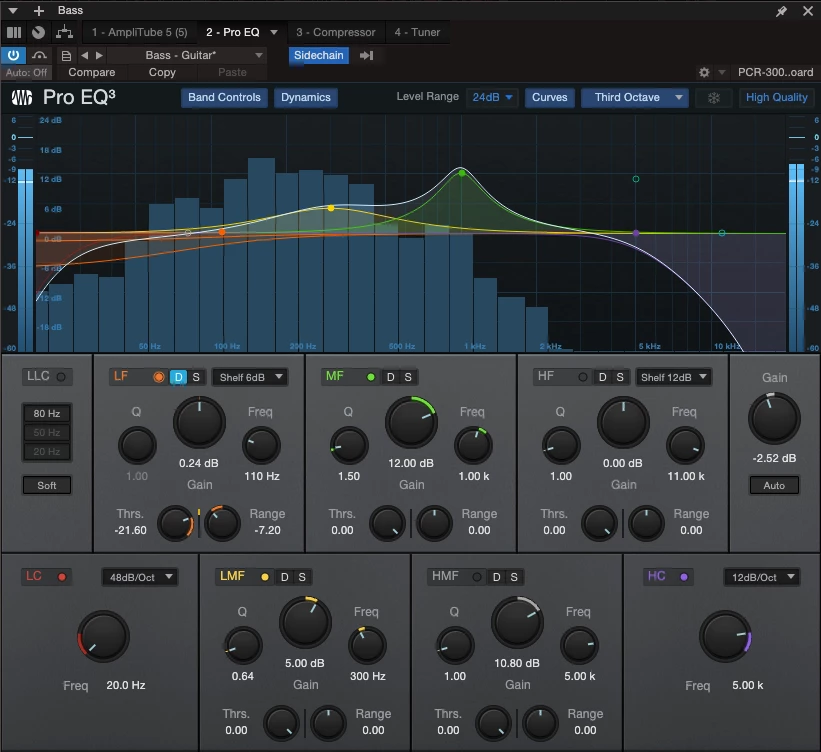Click the plus icon beside Bass
The image size is (821, 752).
point(39,10)
